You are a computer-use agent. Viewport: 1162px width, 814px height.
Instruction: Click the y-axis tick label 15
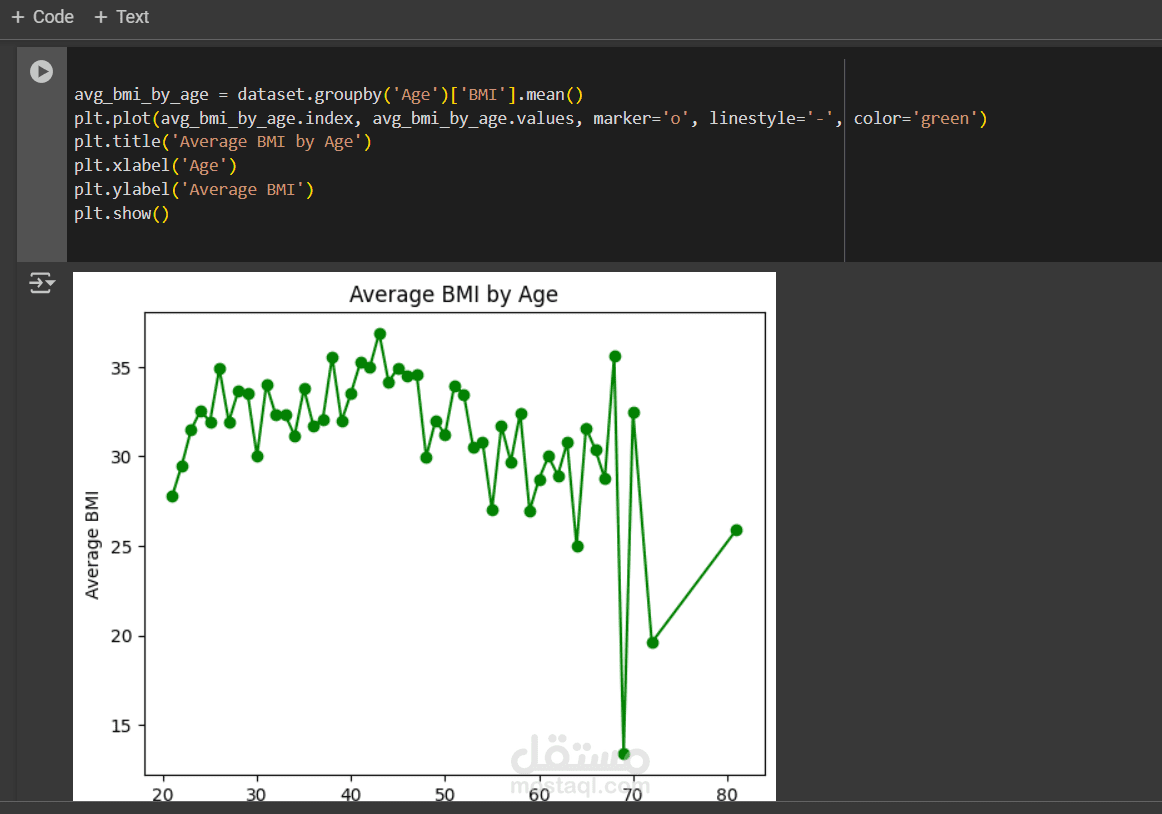[121, 726]
